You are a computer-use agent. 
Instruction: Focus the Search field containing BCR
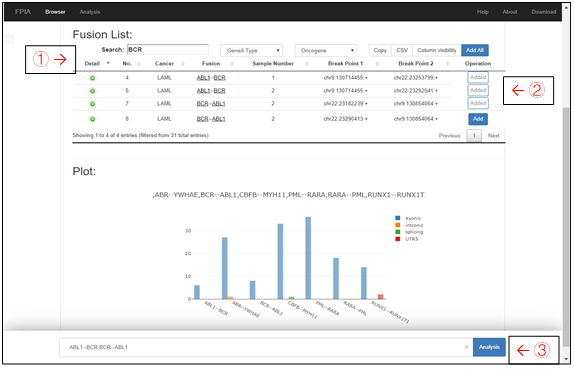point(168,49)
